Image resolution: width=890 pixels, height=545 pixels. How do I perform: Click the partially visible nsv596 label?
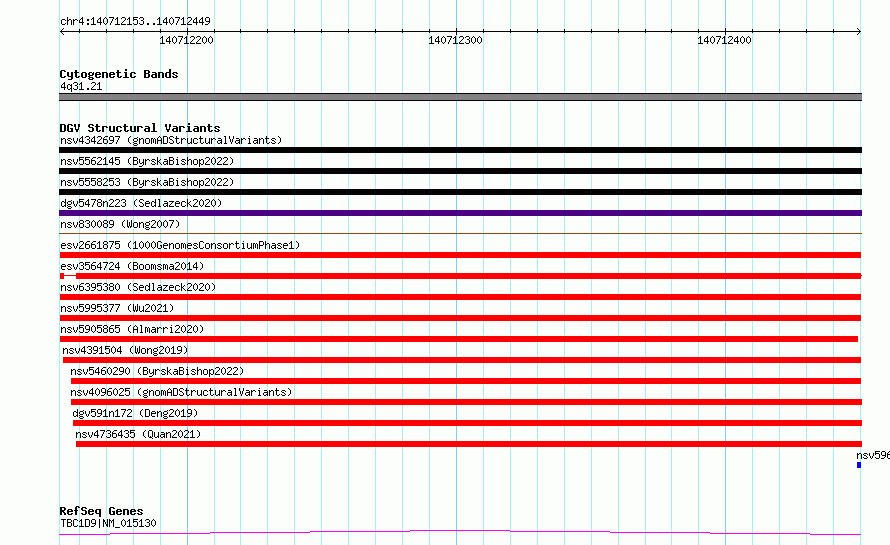(x=873, y=455)
